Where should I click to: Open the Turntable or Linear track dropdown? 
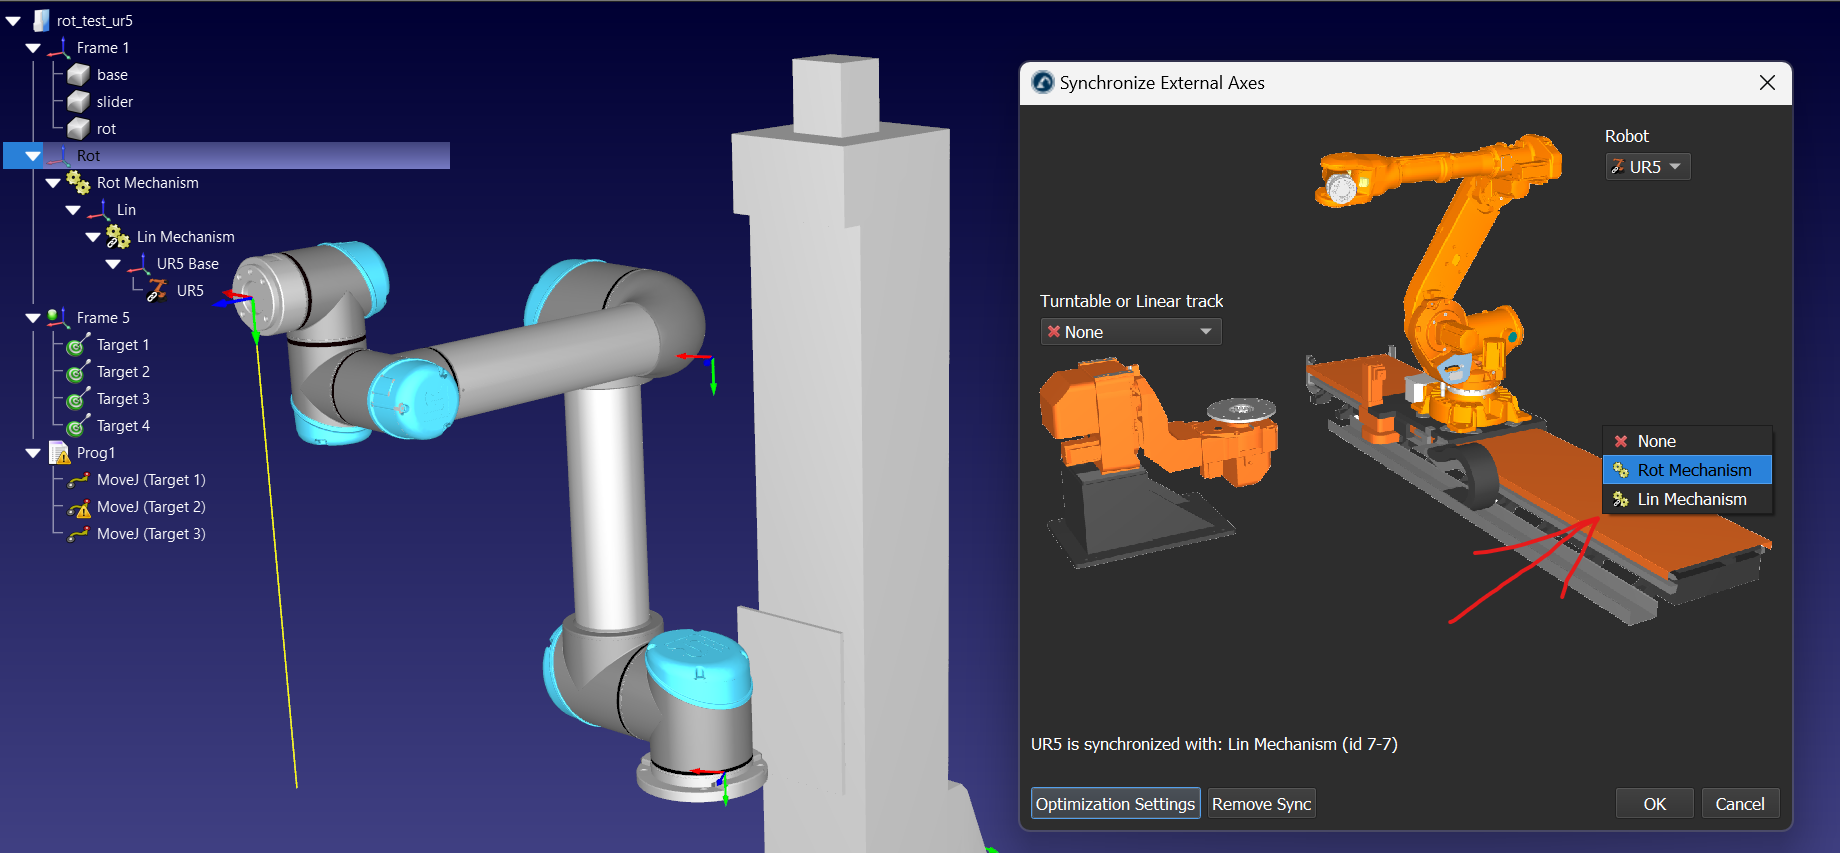1130,332
